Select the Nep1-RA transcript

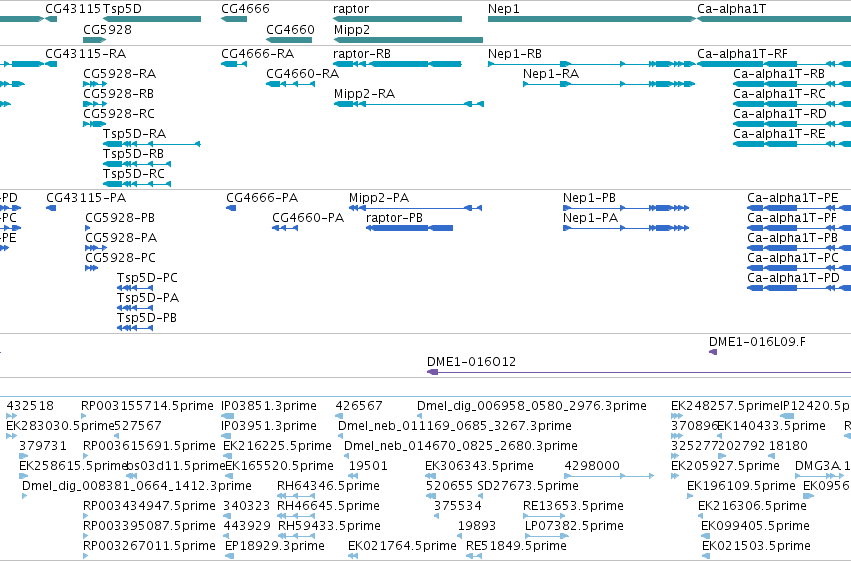pyautogui.click(x=609, y=84)
